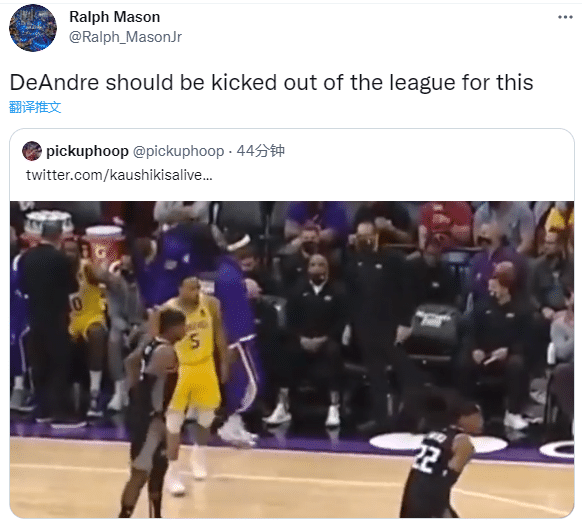This screenshot has height=526, width=582.
Task: Open the quoted tweet card header area
Action: point(292,163)
